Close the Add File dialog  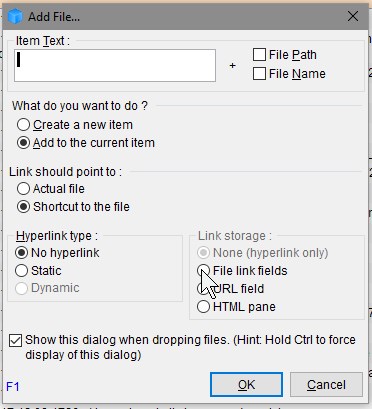tap(353, 16)
